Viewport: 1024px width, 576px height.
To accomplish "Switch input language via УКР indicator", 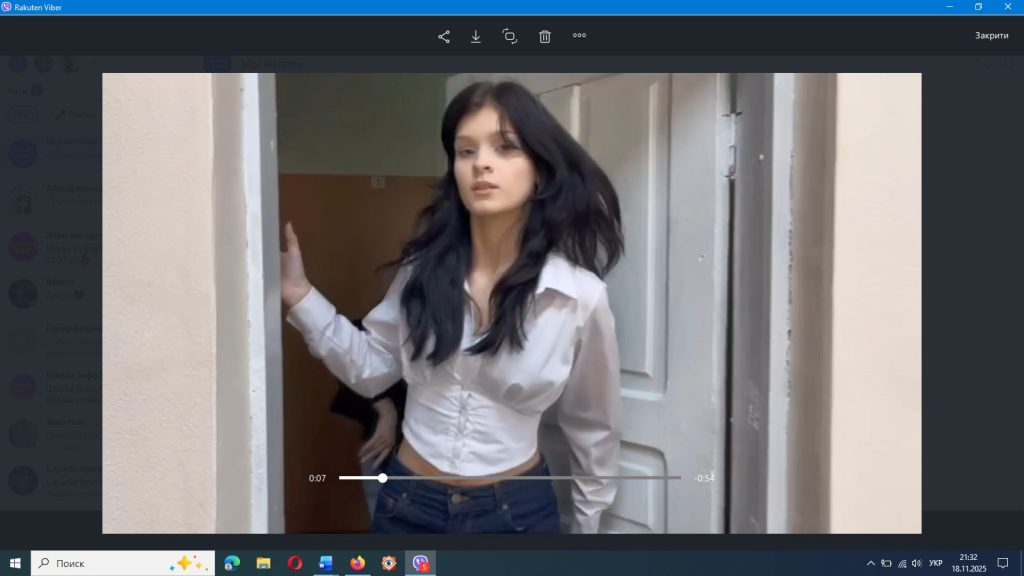I will point(935,563).
